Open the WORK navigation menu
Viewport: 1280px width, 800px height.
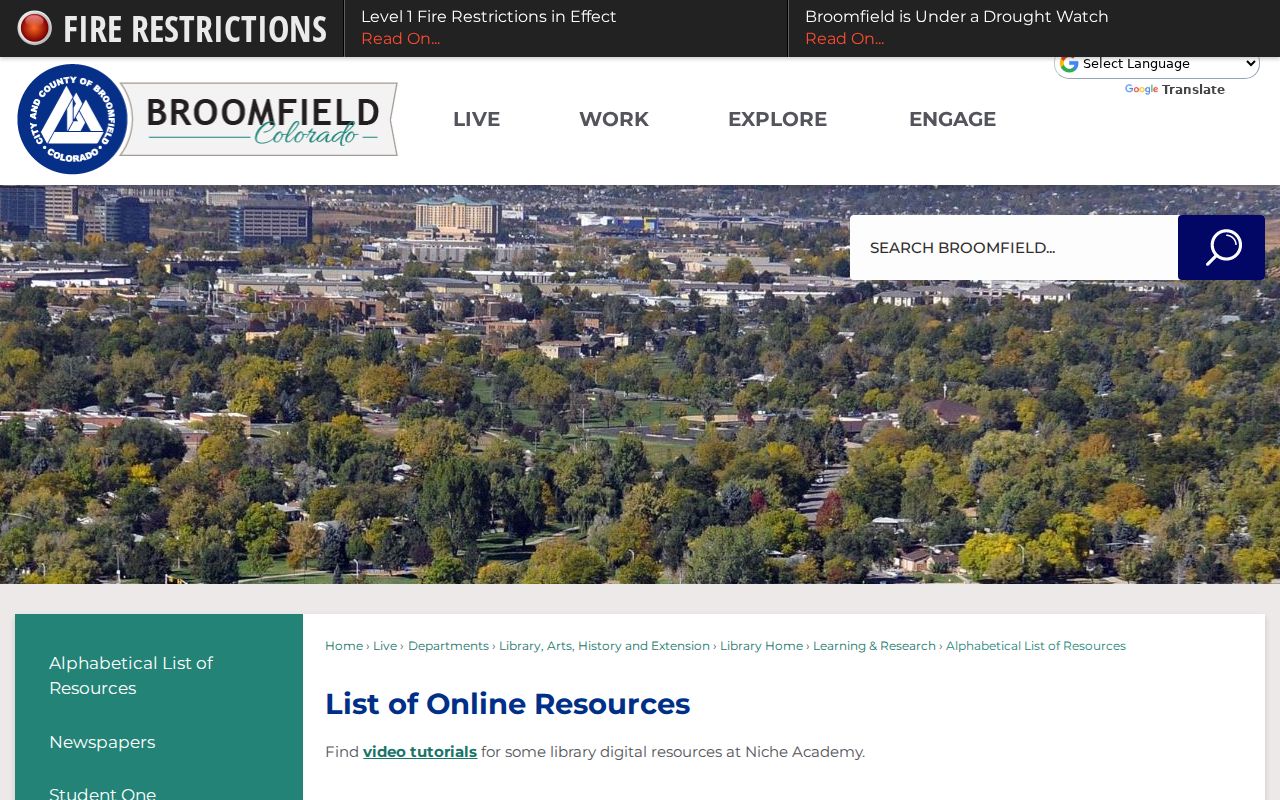614,119
